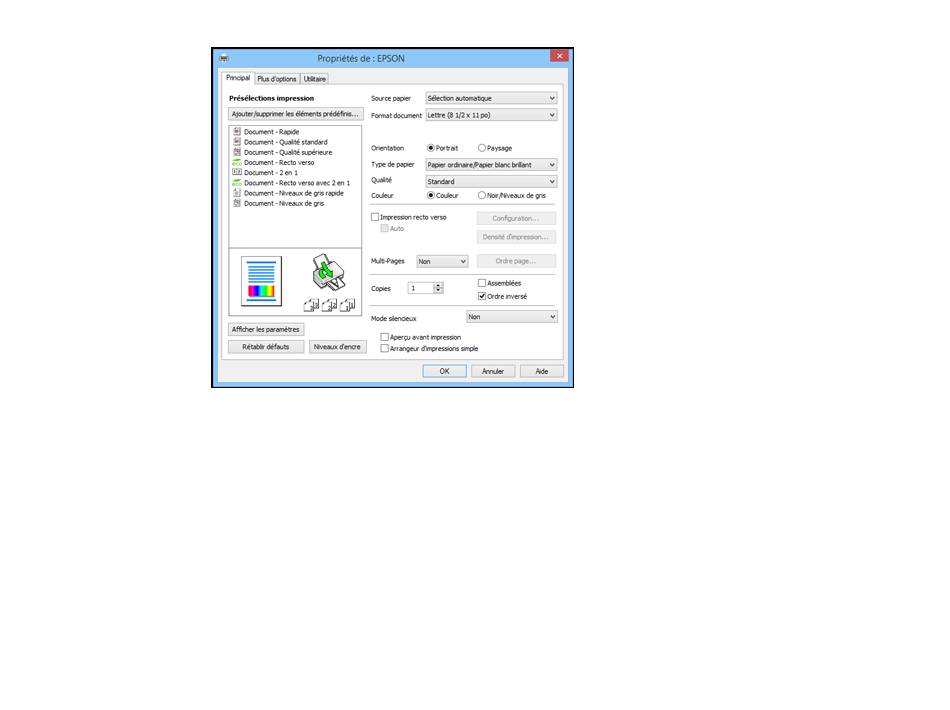Increase copies with the up arrow
Viewport: 950px width, 710px height.
pyautogui.click(x=439, y=285)
